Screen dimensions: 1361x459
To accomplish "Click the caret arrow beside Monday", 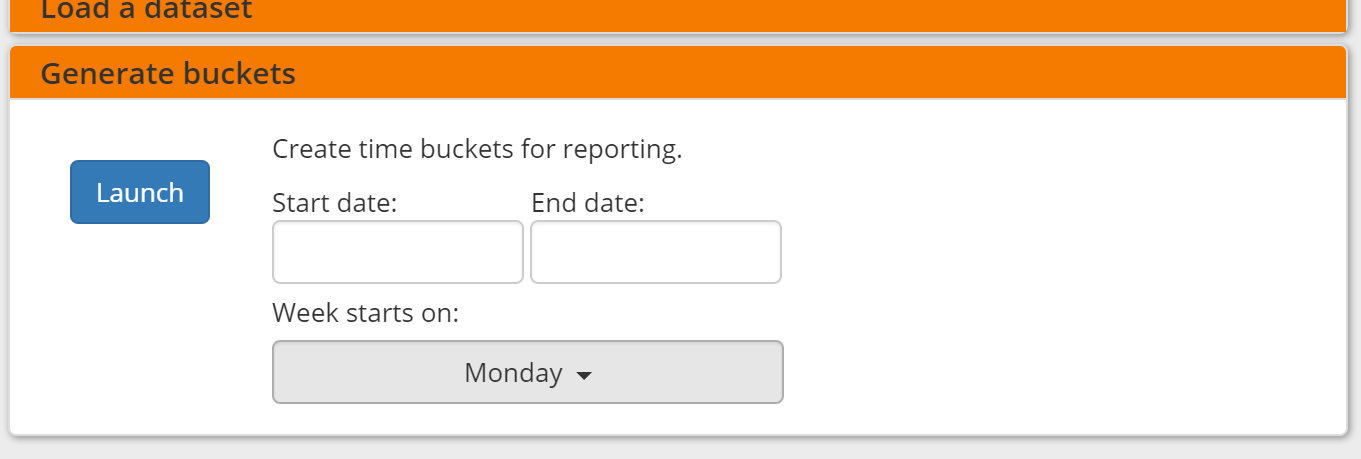I will (x=585, y=375).
